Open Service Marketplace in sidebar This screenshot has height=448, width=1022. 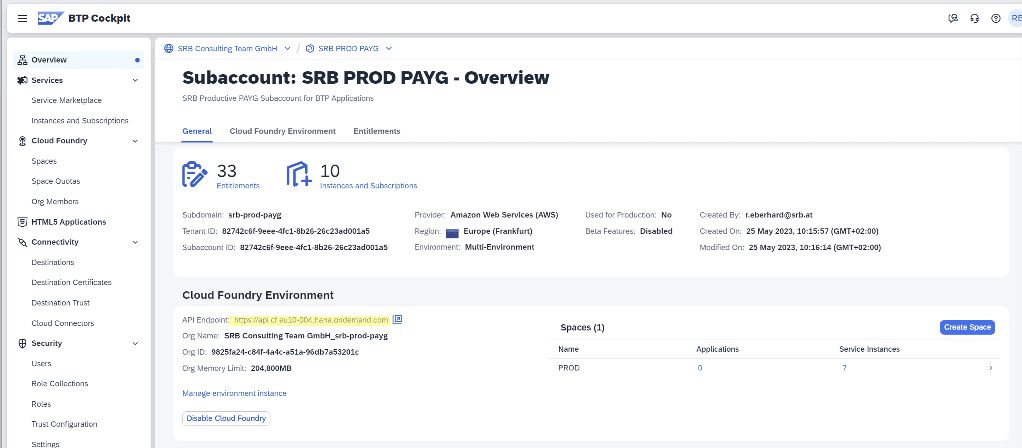coord(66,100)
